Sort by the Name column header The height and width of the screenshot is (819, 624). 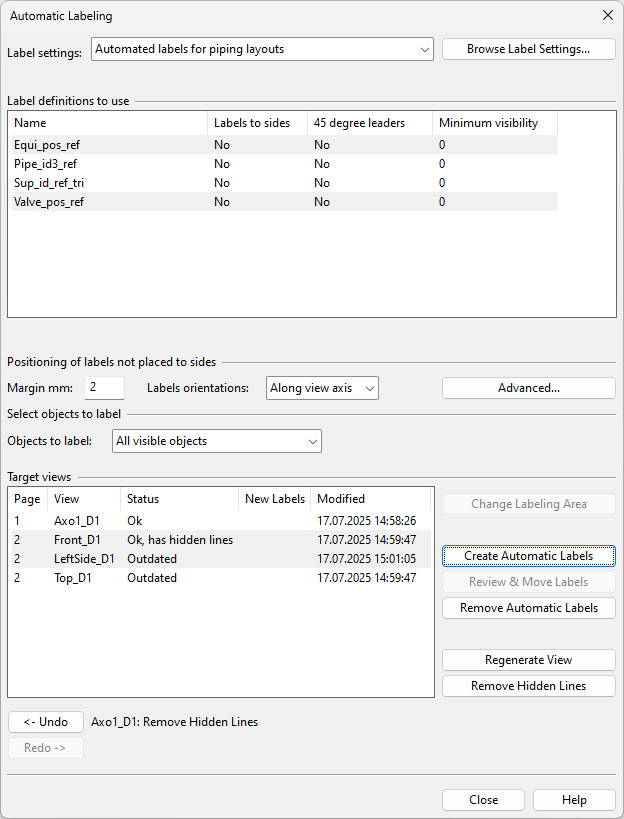[108, 123]
